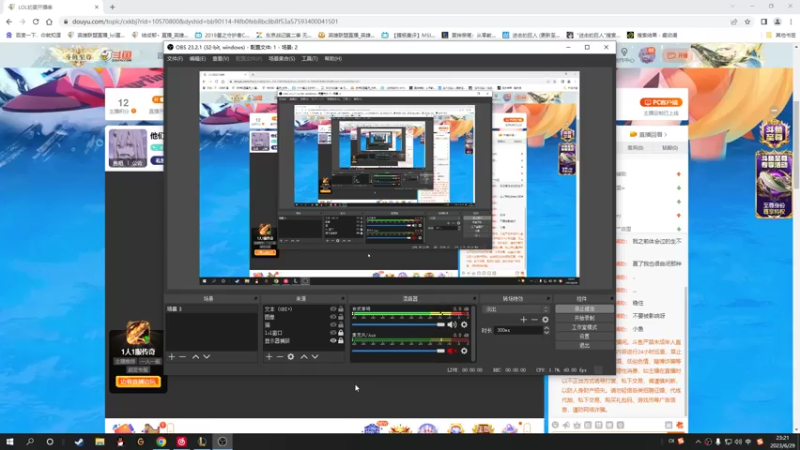Click the PC客户端 button on Douyu

tap(661, 103)
